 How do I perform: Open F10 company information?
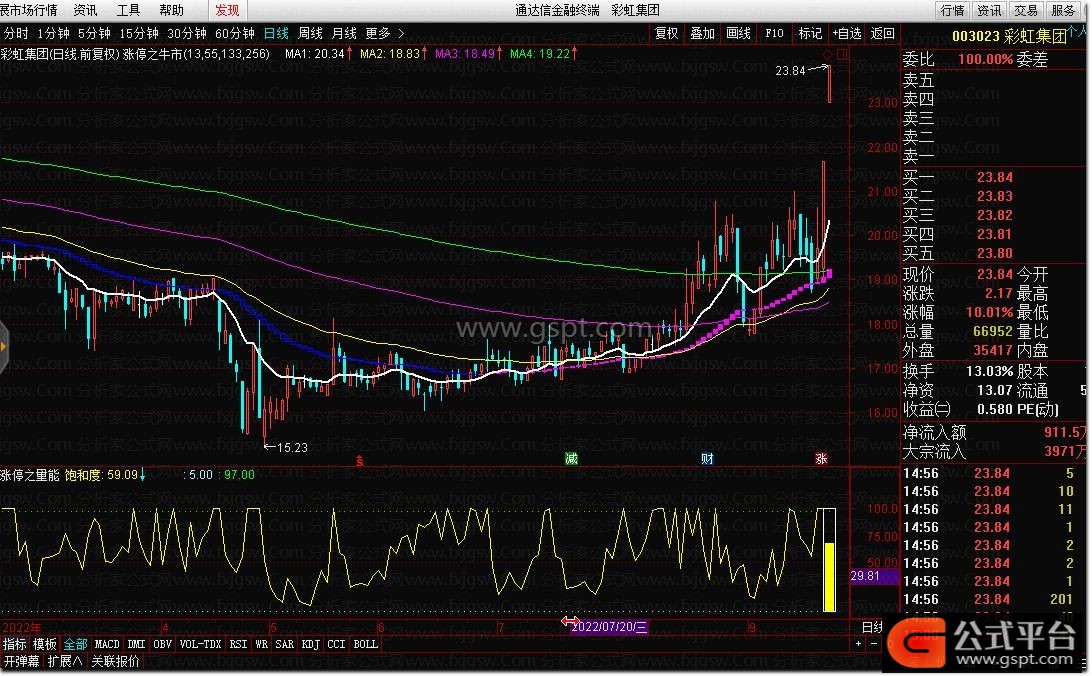774,33
